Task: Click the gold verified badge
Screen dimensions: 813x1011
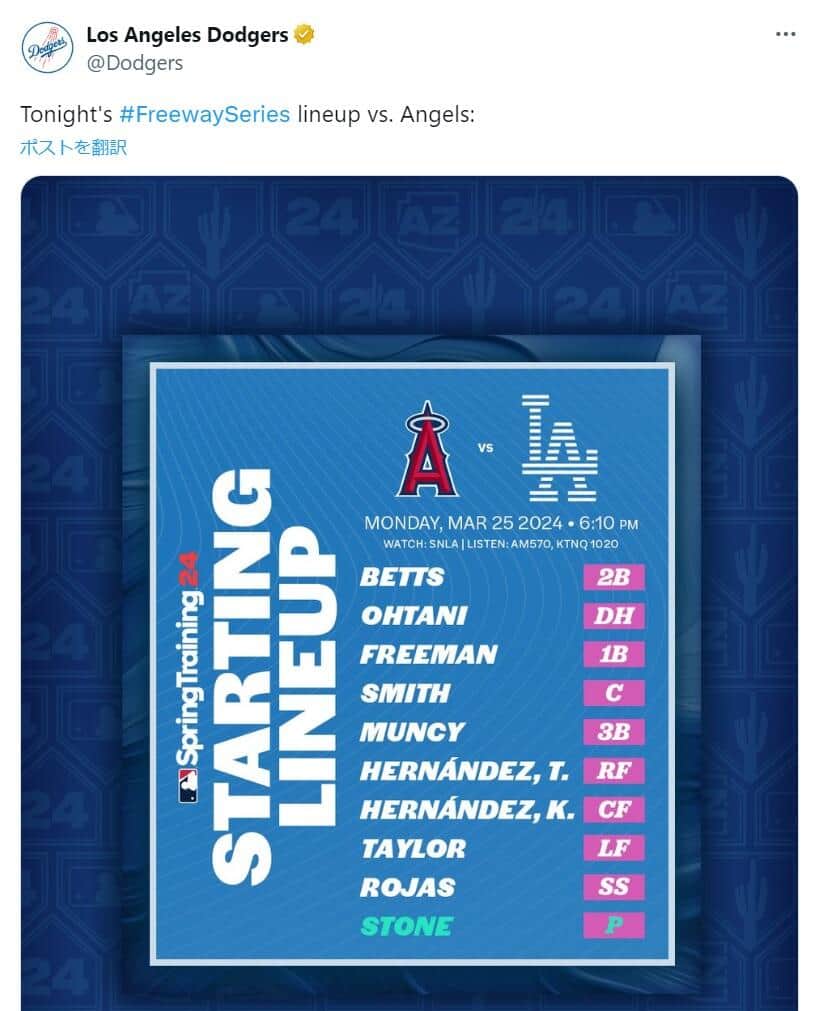Action: coord(304,35)
